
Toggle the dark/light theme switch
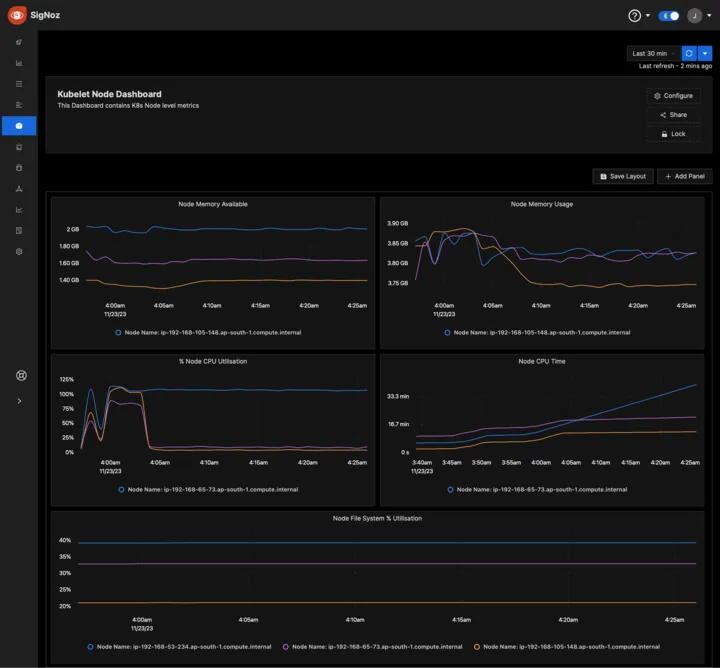click(669, 16)
